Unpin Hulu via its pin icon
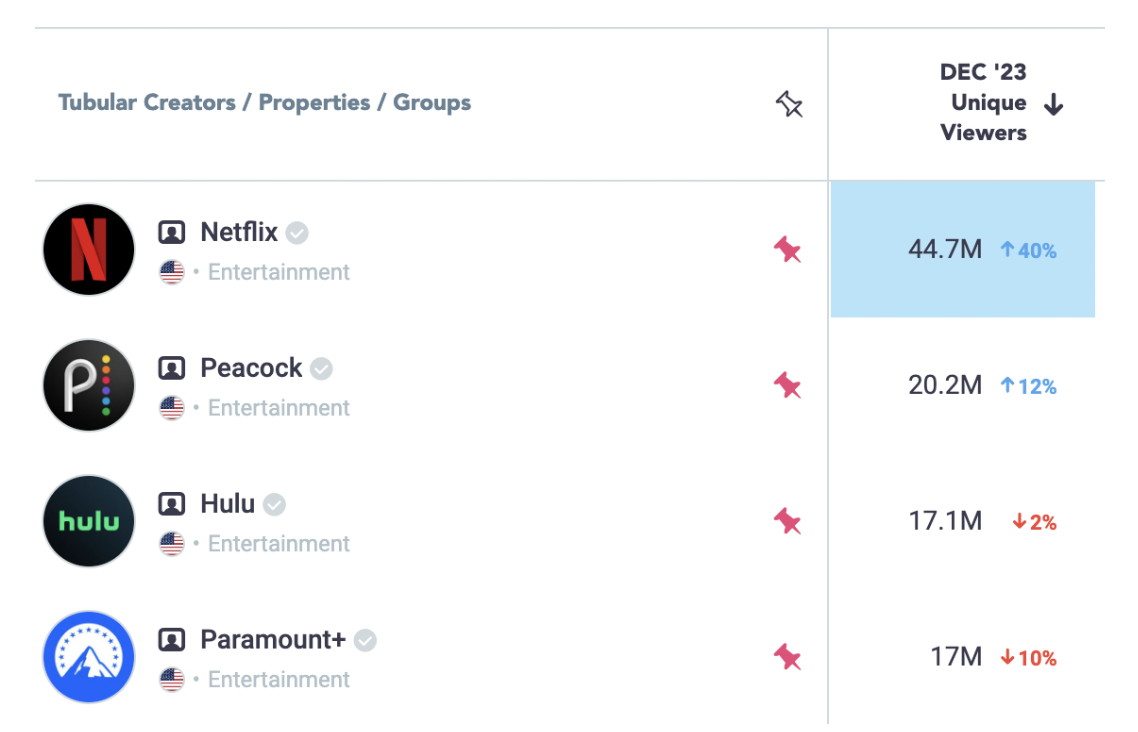The width and height of the screenshot is (1138, 732). click(787, 522)
